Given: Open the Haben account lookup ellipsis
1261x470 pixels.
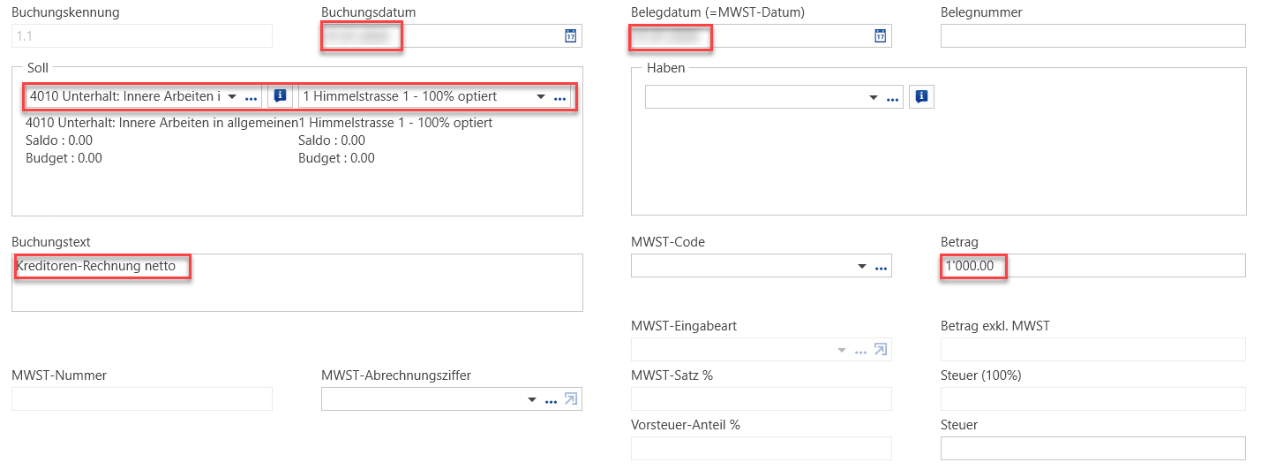Looking at the screenshot, I should 892,98.
